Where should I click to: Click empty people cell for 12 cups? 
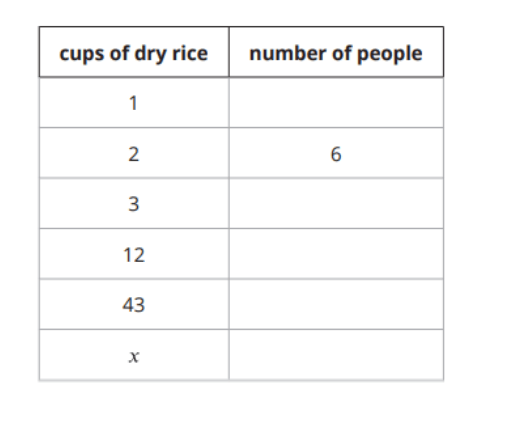tap(336, 254)
